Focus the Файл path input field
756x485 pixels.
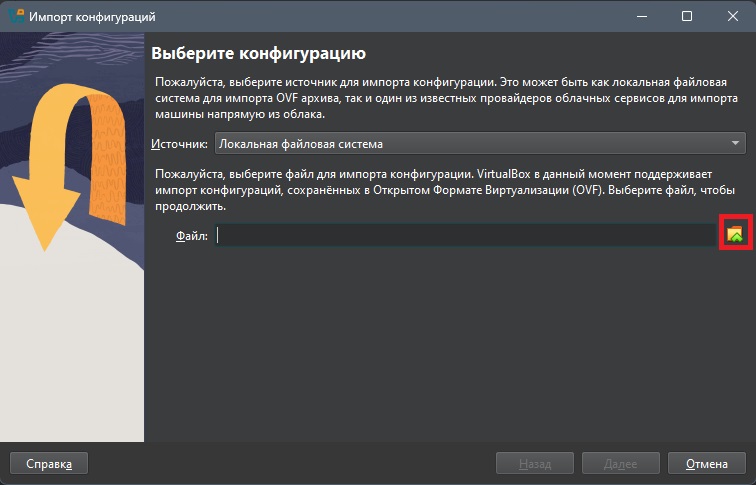(465, 235)
